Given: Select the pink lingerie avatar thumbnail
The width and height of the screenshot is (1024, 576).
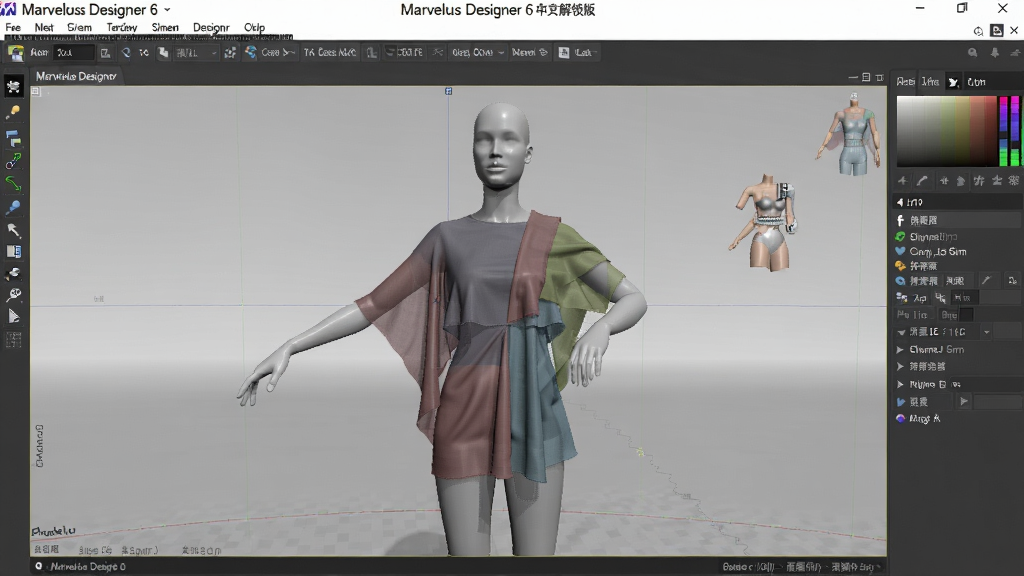Looking at the screenshot, I should pos(765,223).
